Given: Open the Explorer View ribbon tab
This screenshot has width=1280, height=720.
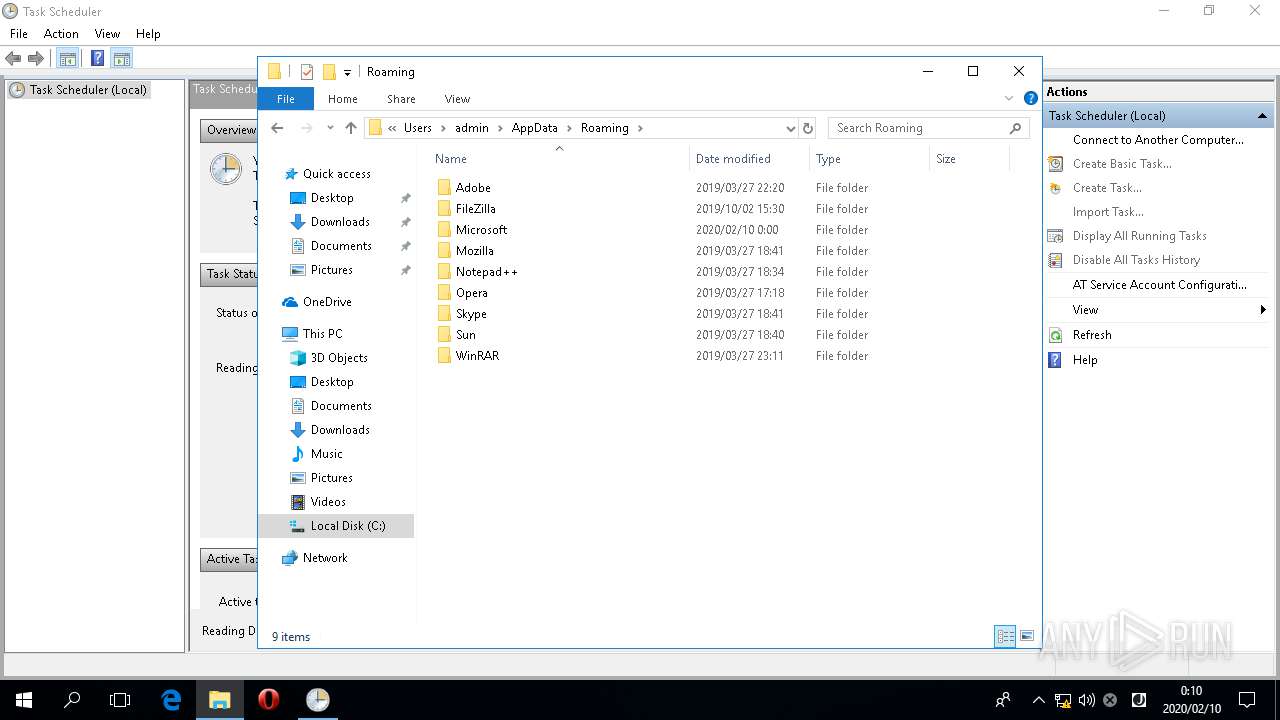Looking at the screenshot, I should click(457, 99).
